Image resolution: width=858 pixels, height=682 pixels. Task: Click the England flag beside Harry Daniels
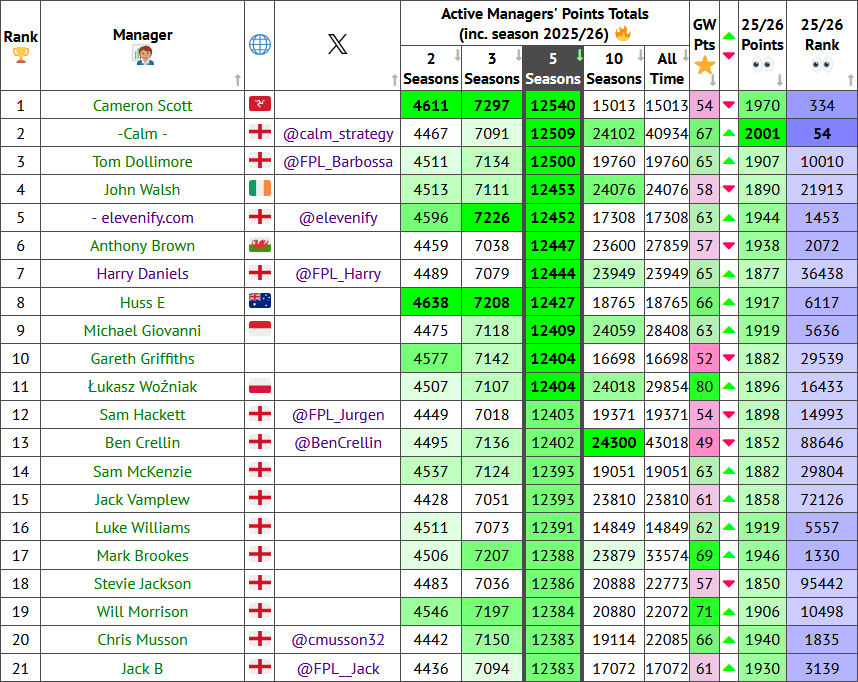tap(260, 272)
